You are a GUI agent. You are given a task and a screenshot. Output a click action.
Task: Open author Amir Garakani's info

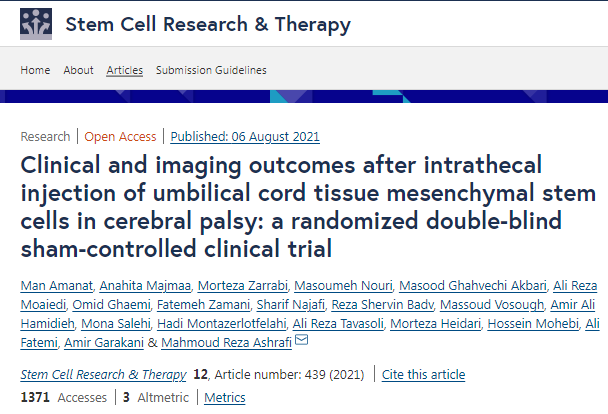[106, 344]
